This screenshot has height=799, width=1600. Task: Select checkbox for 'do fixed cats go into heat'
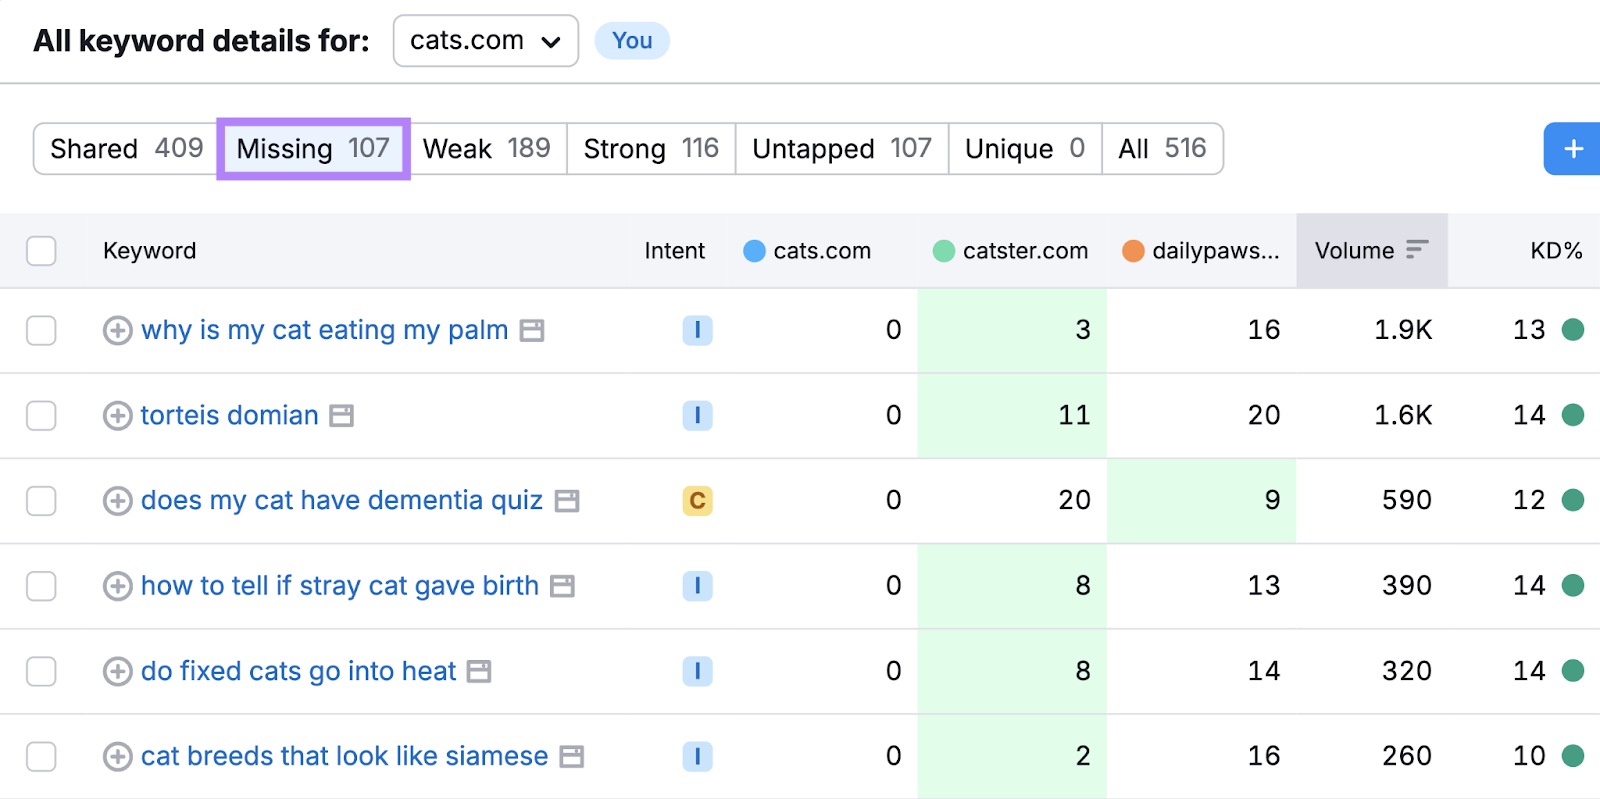41,671
